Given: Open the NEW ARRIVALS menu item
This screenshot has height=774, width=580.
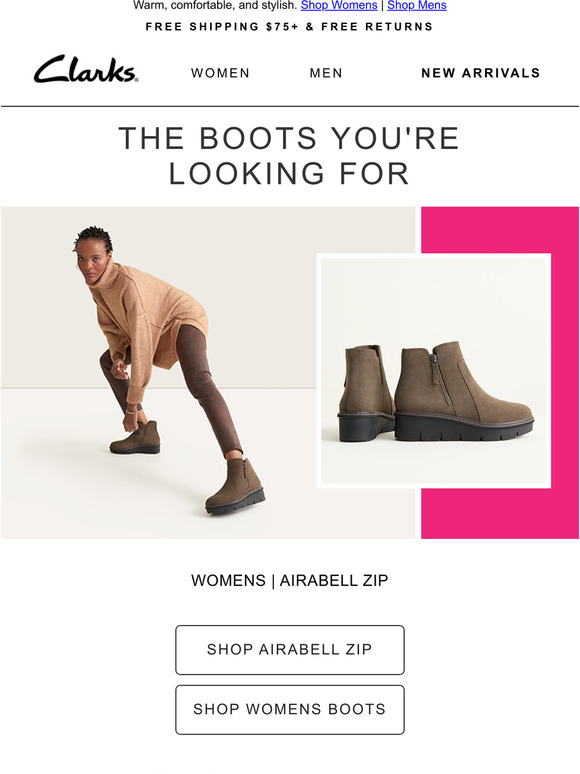Looking at the screenshot, I should [480, 73].
